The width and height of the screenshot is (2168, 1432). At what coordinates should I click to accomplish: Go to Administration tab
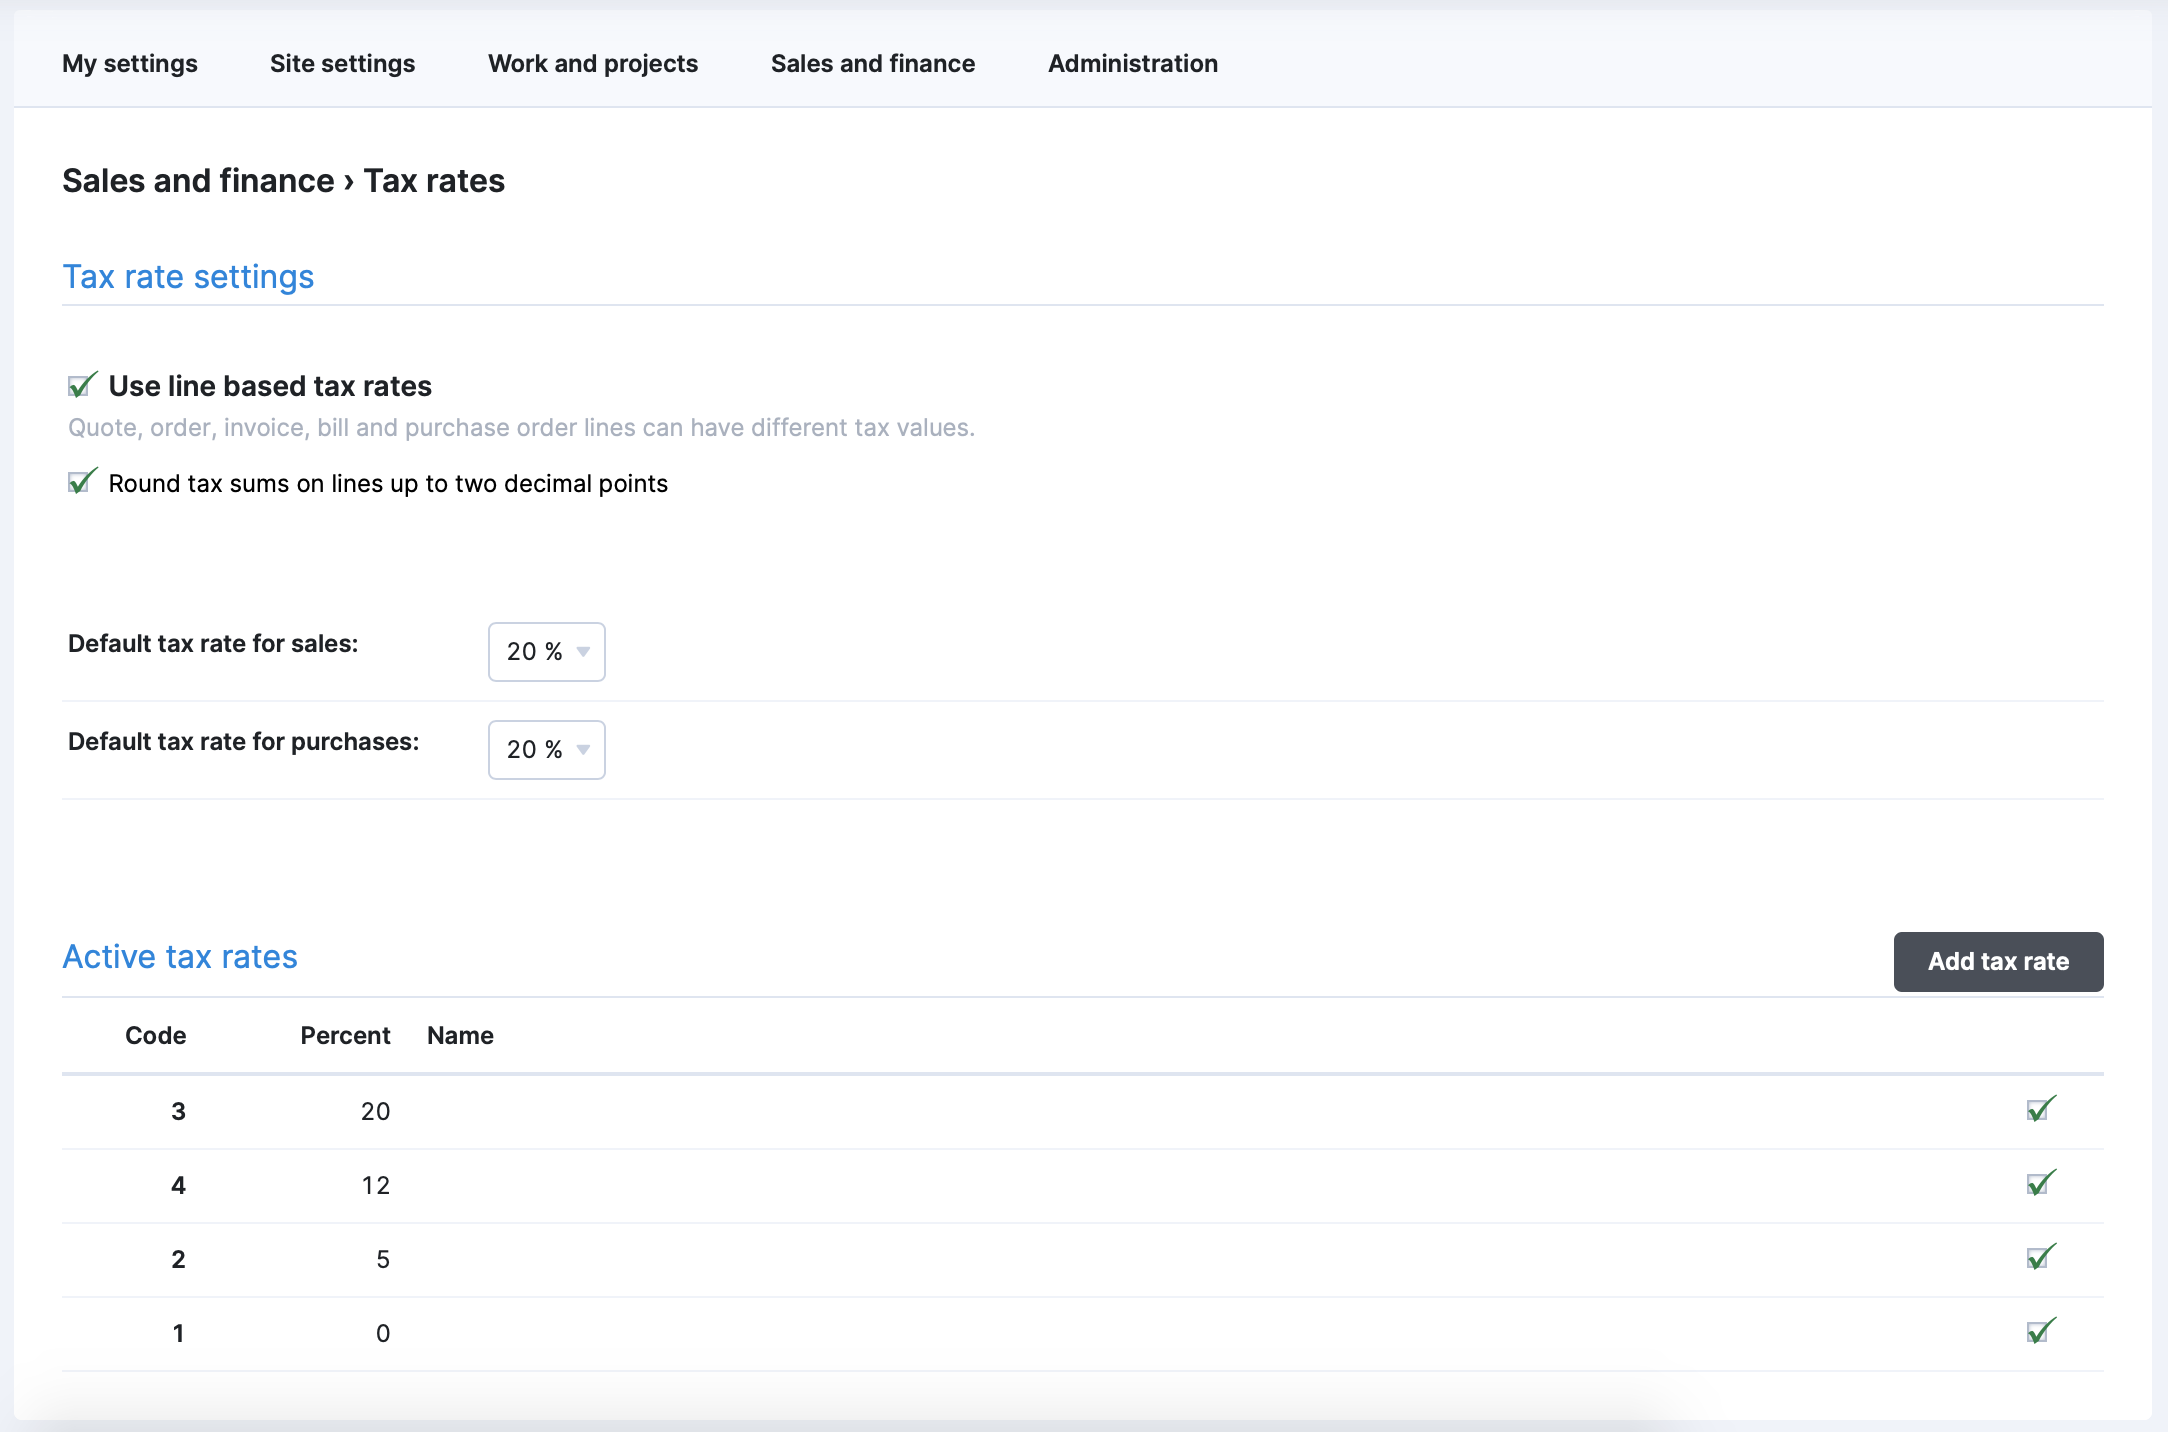1133,63
